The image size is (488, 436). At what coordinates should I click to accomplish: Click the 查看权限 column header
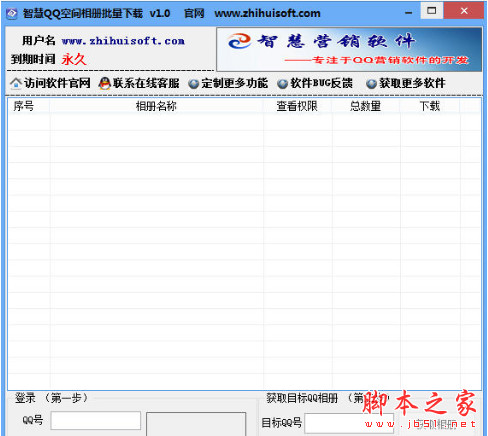click(297, 106)
